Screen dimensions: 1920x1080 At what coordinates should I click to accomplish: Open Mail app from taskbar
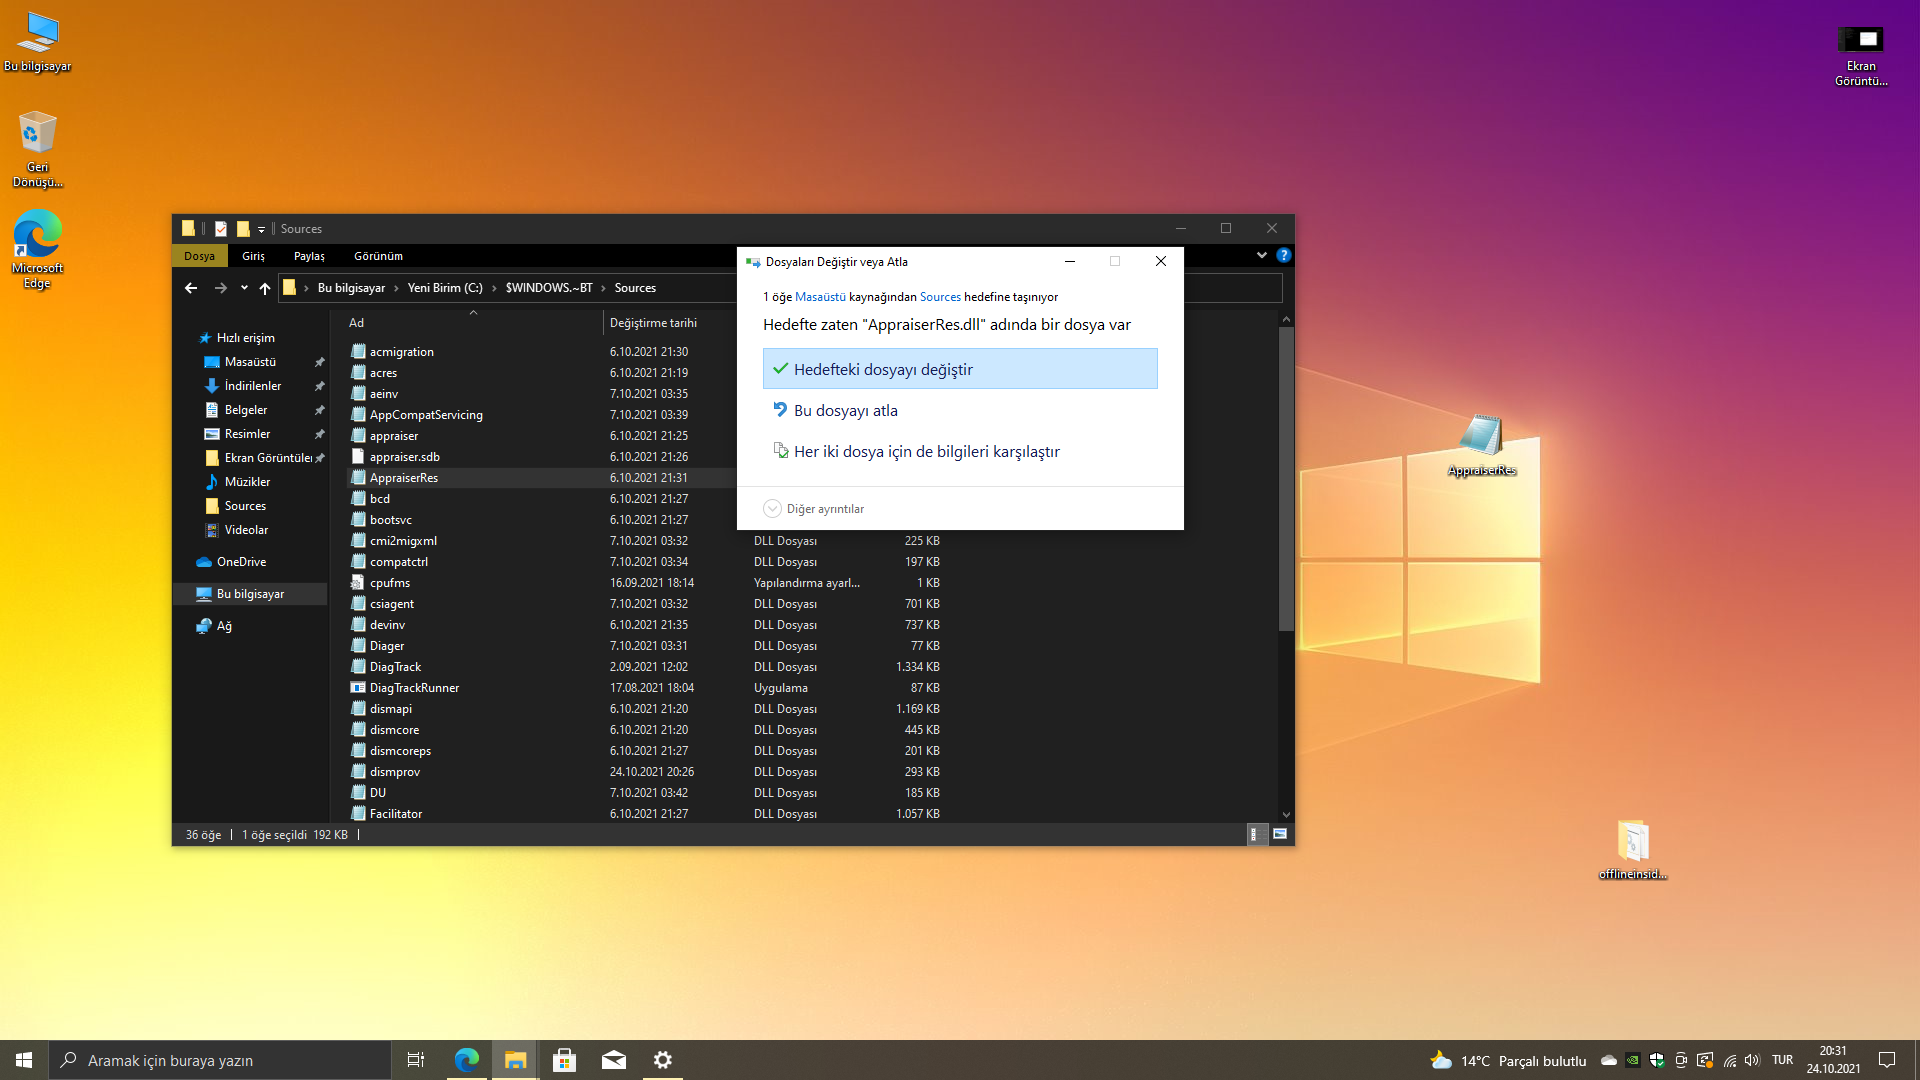point(613,1060)
